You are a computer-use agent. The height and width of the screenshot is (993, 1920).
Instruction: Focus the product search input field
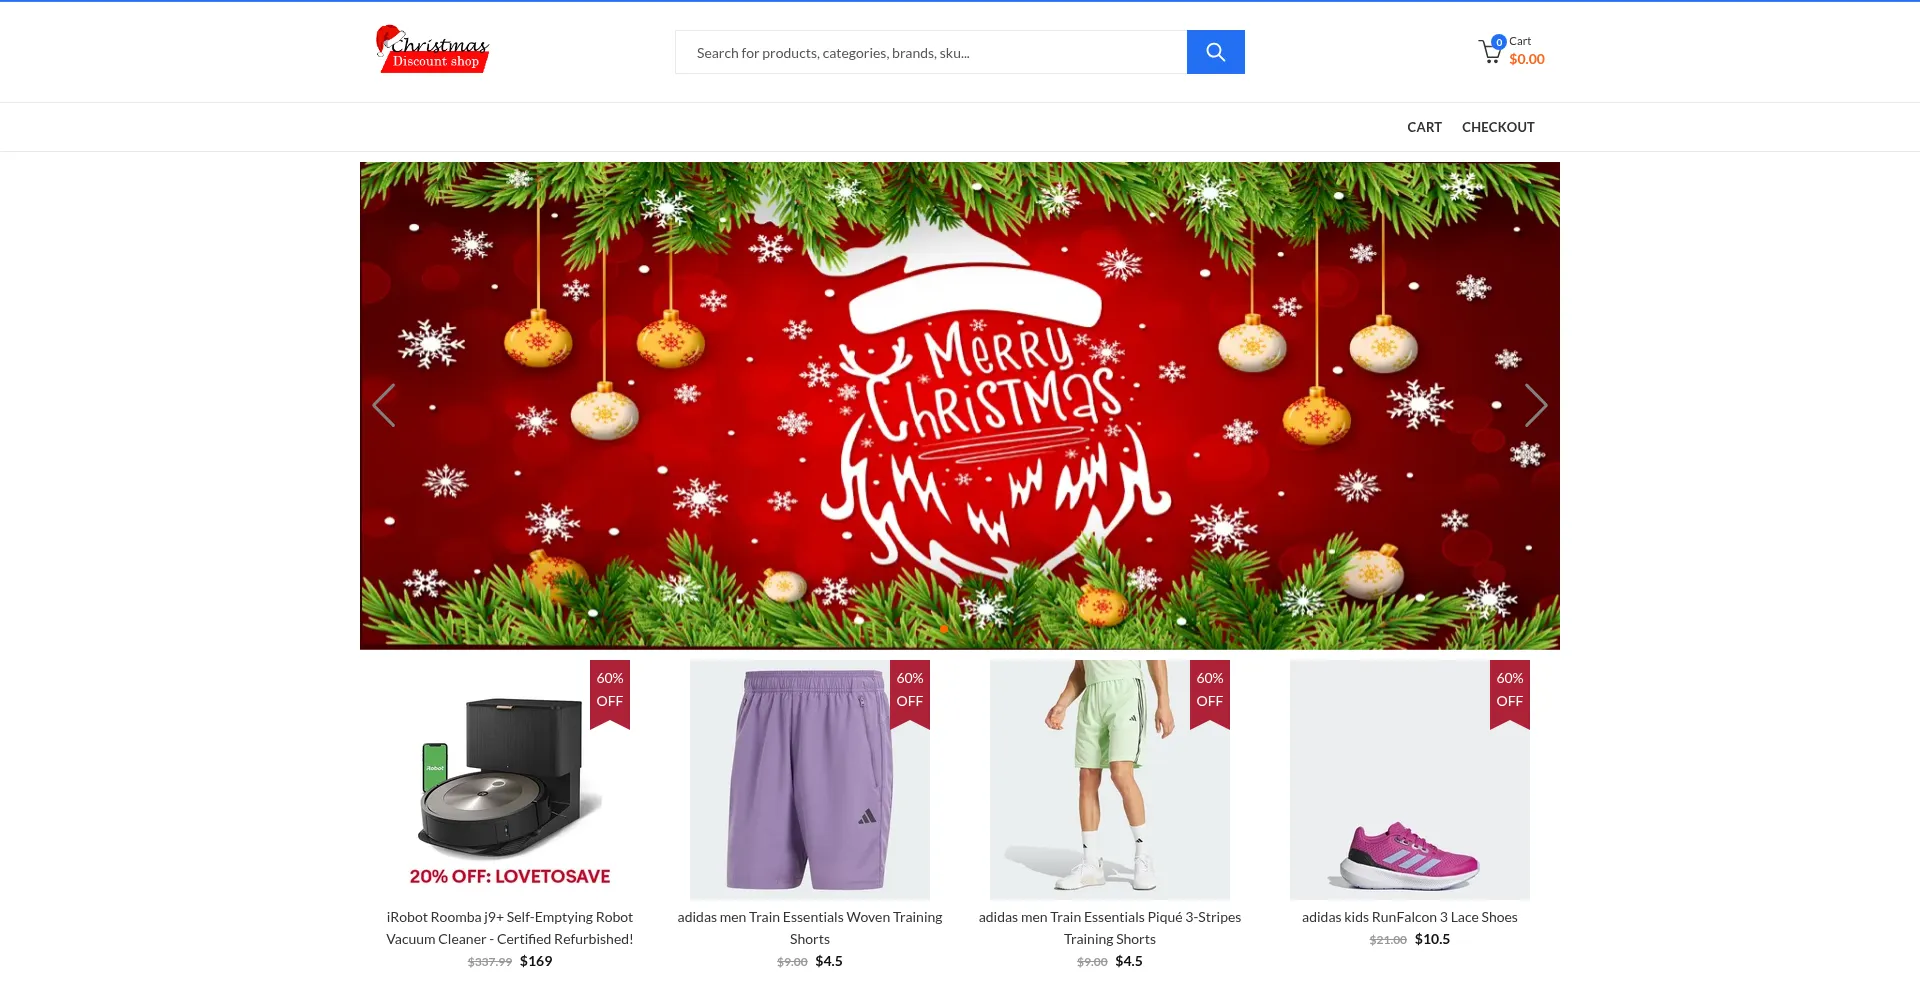pyautogui.click(x=931, y=52)
